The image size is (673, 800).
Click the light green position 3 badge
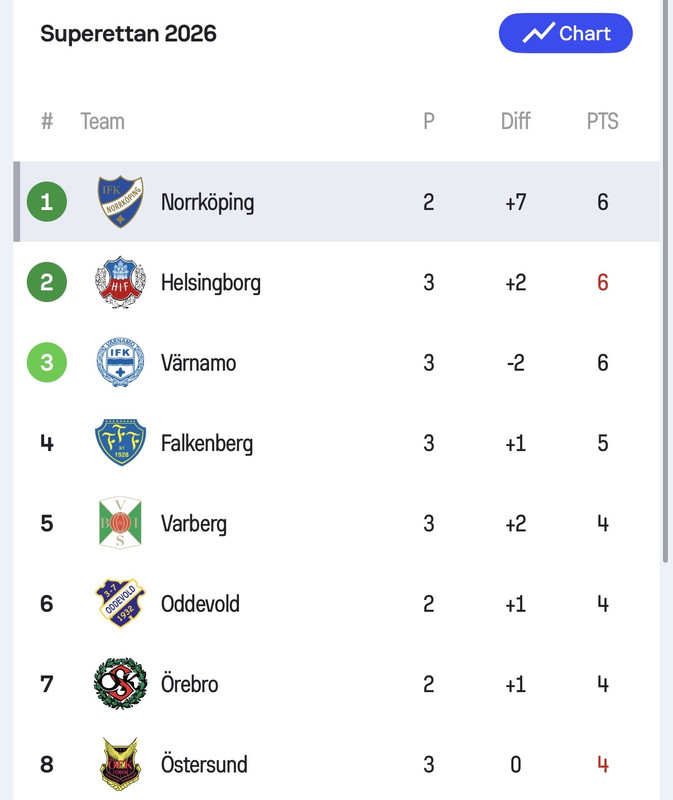[x=47, y=362]
